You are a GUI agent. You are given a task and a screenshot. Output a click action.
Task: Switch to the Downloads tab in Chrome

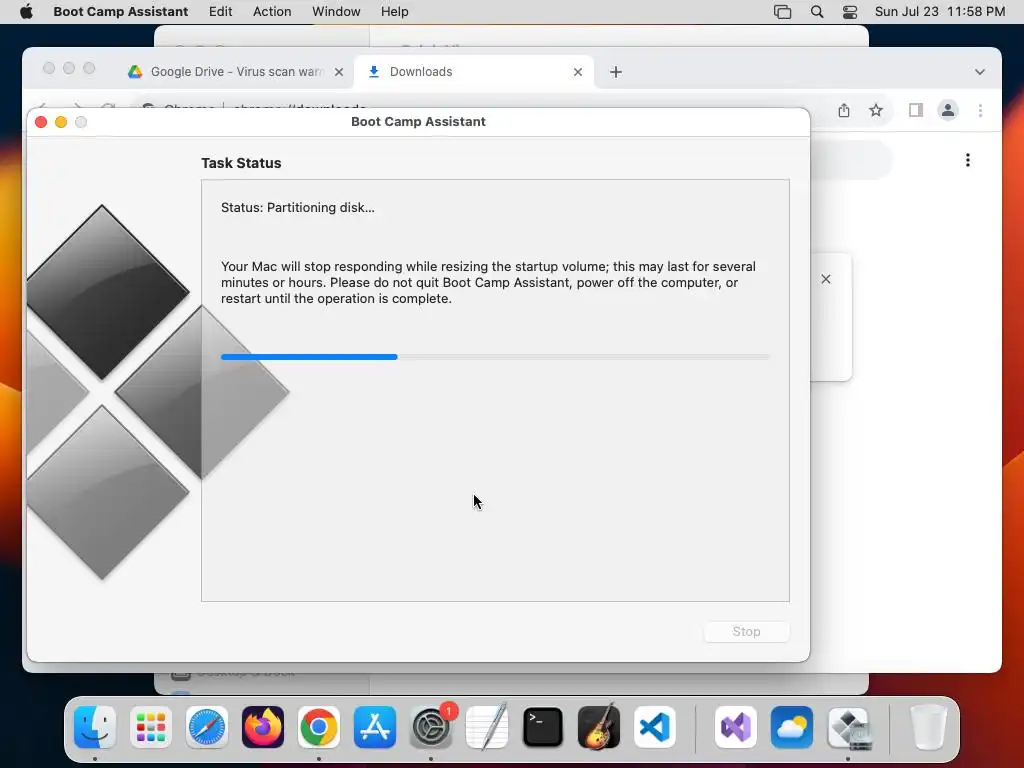473,72
